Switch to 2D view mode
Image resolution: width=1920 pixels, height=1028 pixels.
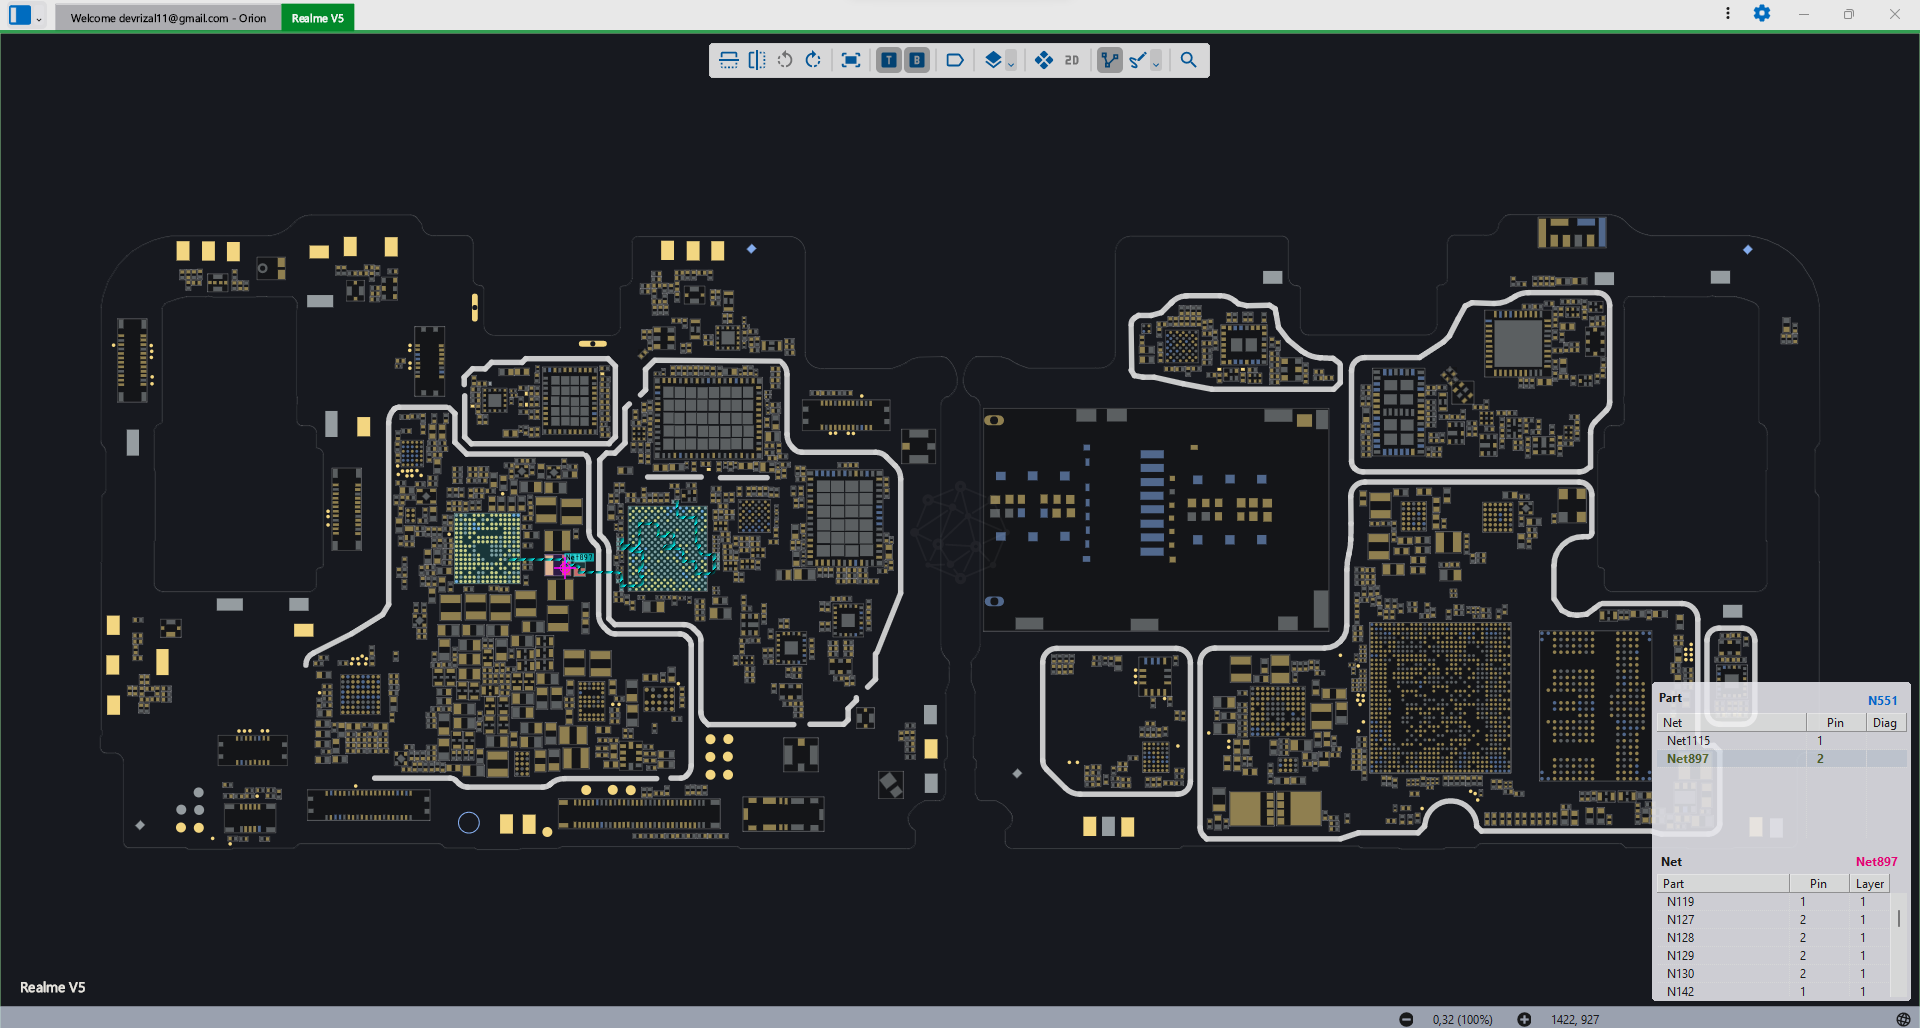tap(1072, 60)
